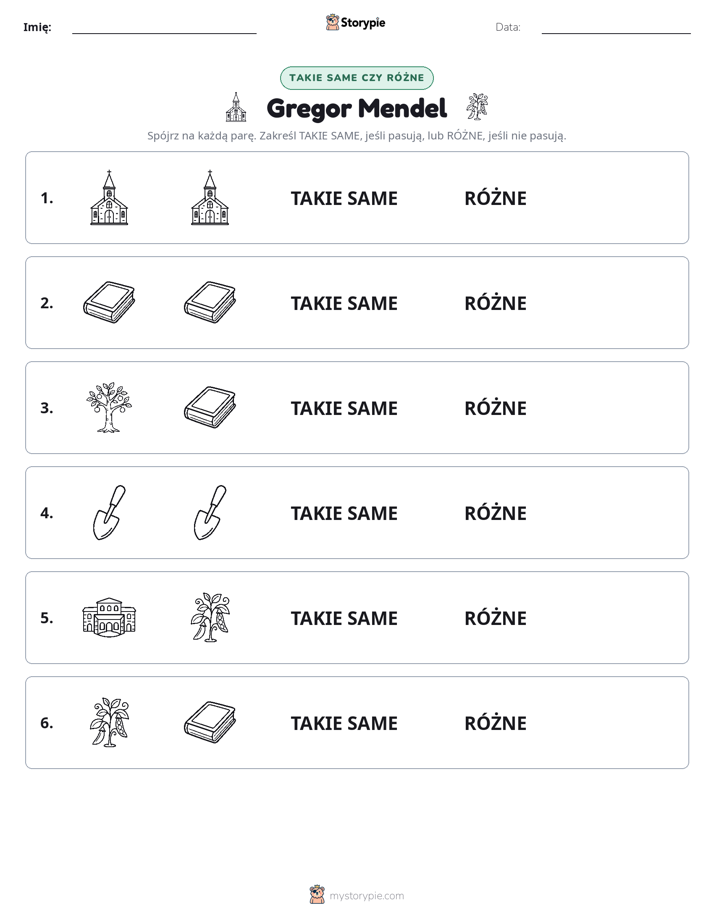Click the left book icon in row 2

click(x=109, y=302)
